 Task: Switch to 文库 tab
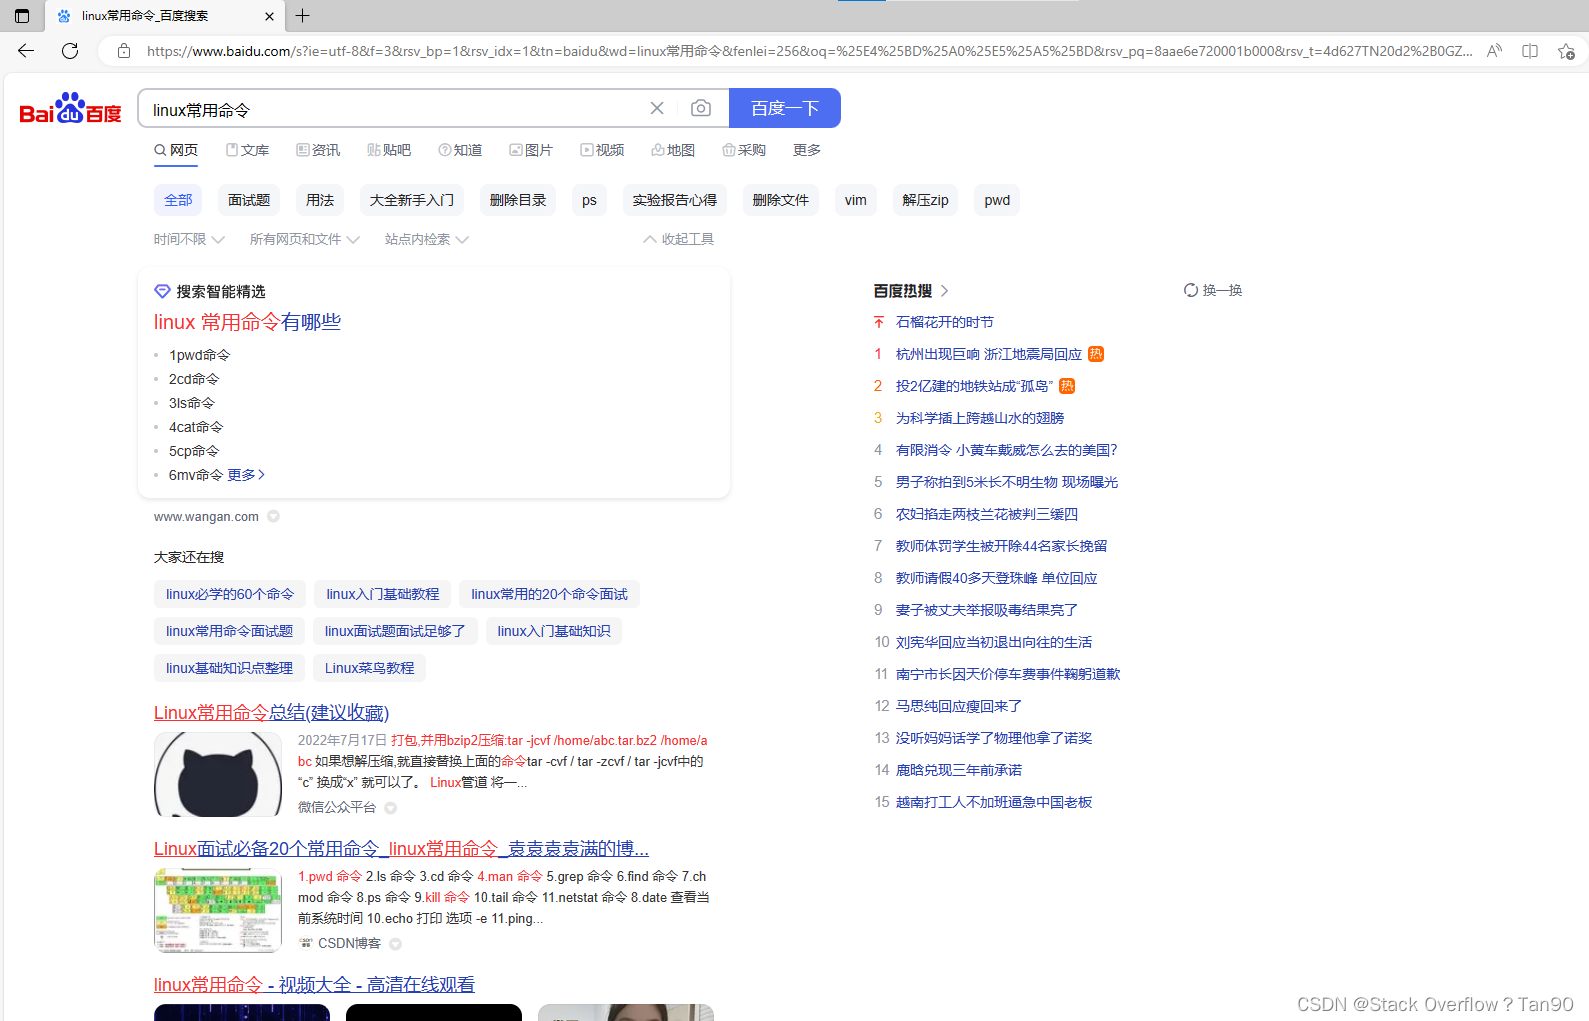pyautogui.click(x=247, y=150)
